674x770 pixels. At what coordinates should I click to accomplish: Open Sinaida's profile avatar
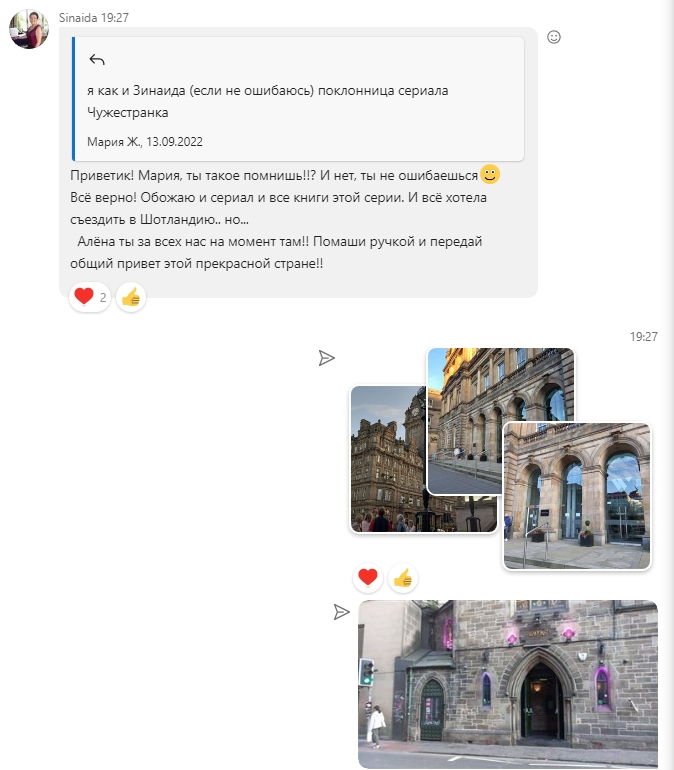tap(29, 29)
